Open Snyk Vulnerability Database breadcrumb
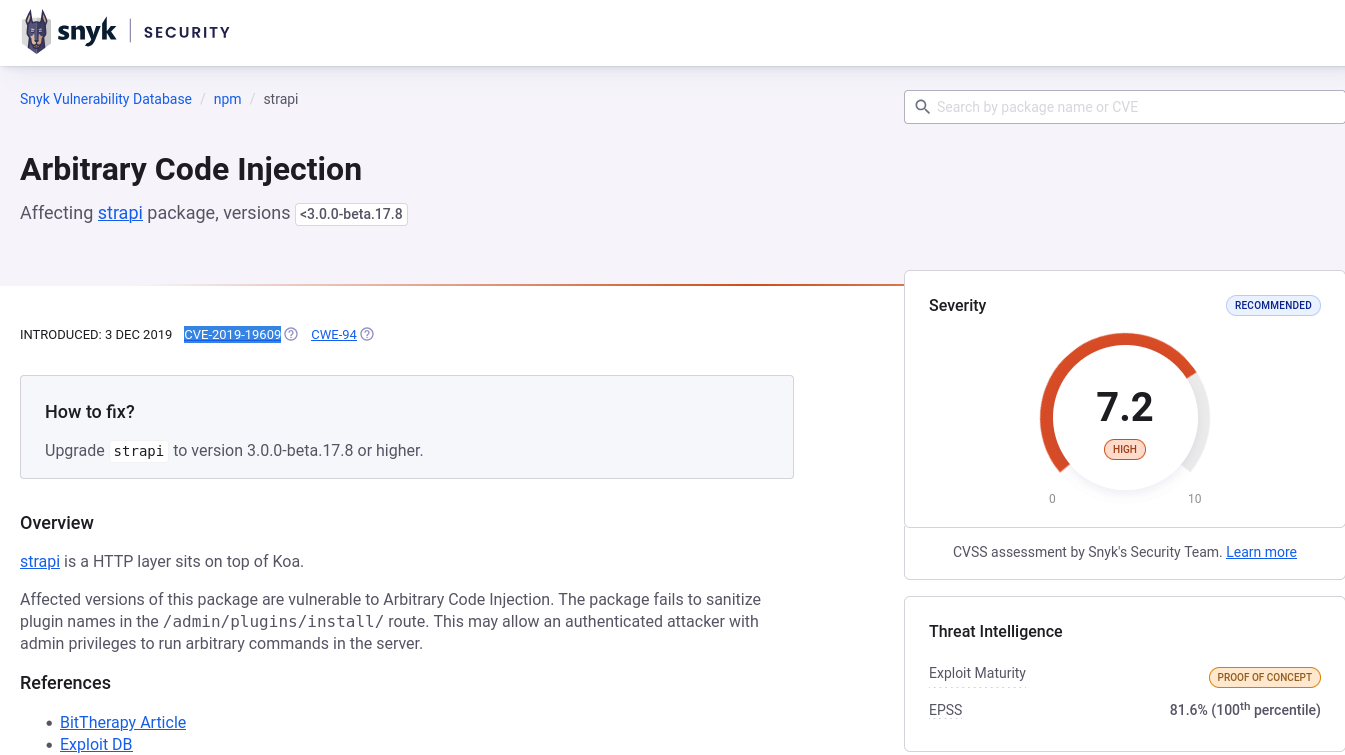Viewport: 1345px width, 755px height. pos(106,99)
